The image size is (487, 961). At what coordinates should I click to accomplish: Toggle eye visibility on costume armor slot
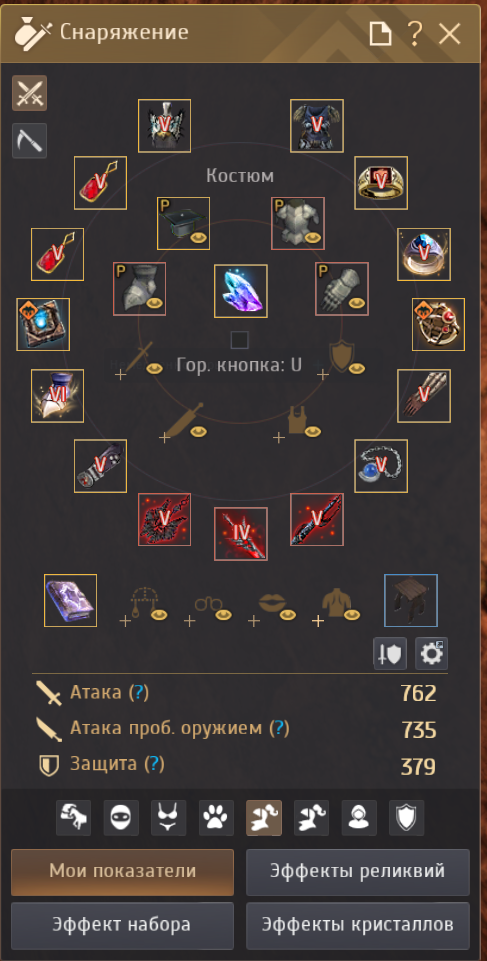313,238
